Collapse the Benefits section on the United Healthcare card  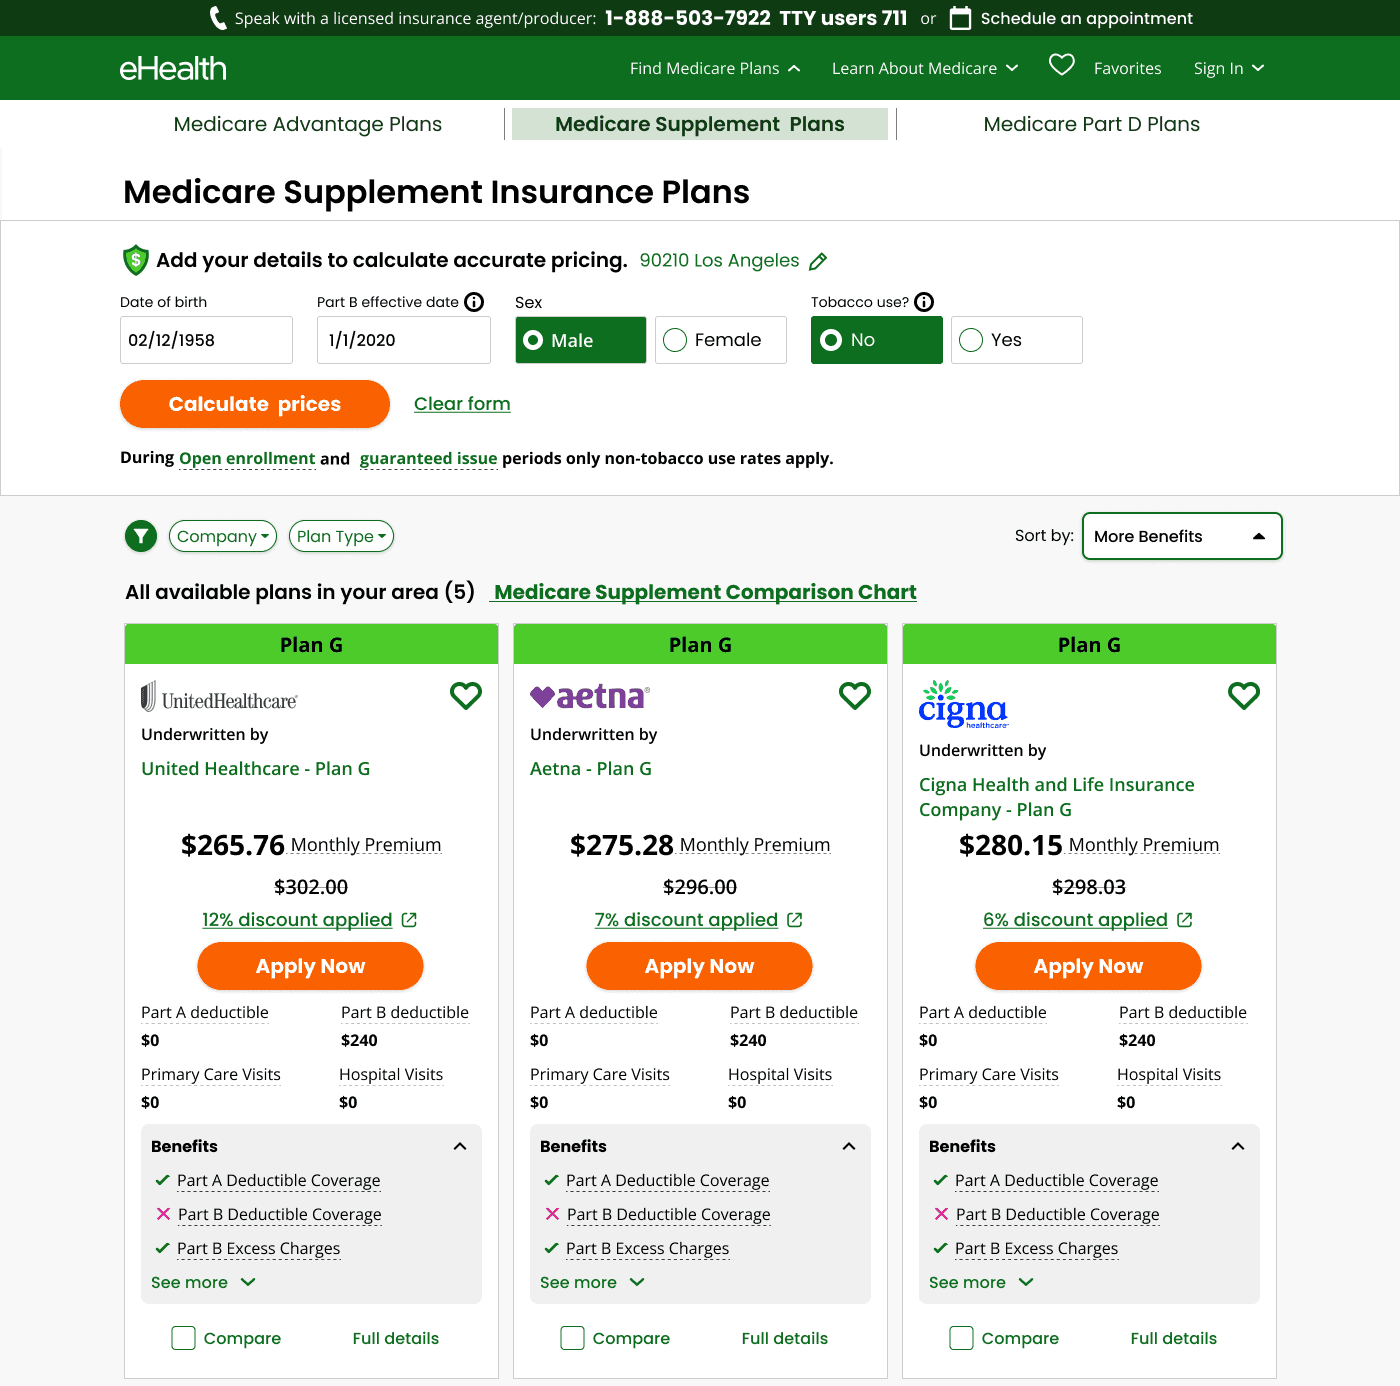pyautogui.click(x=460, y=1146)
